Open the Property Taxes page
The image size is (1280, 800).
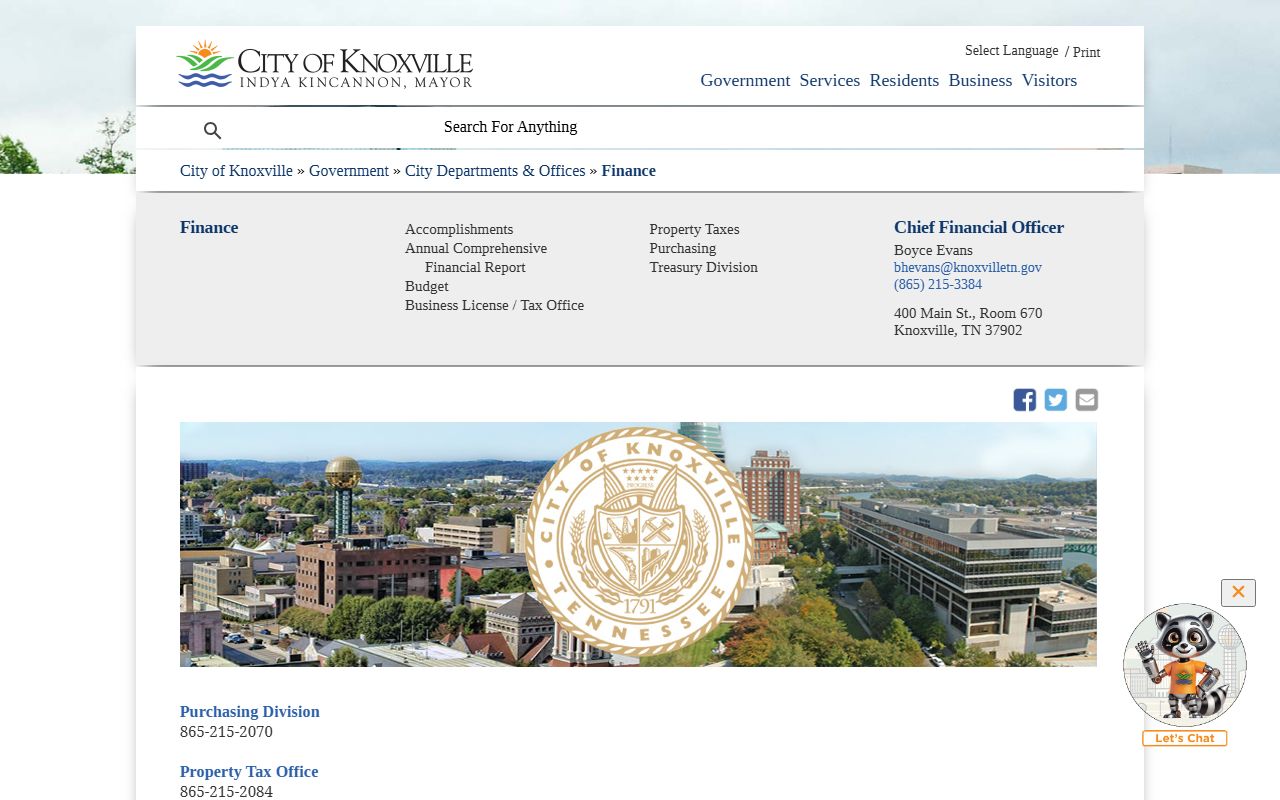click(694, 229)
